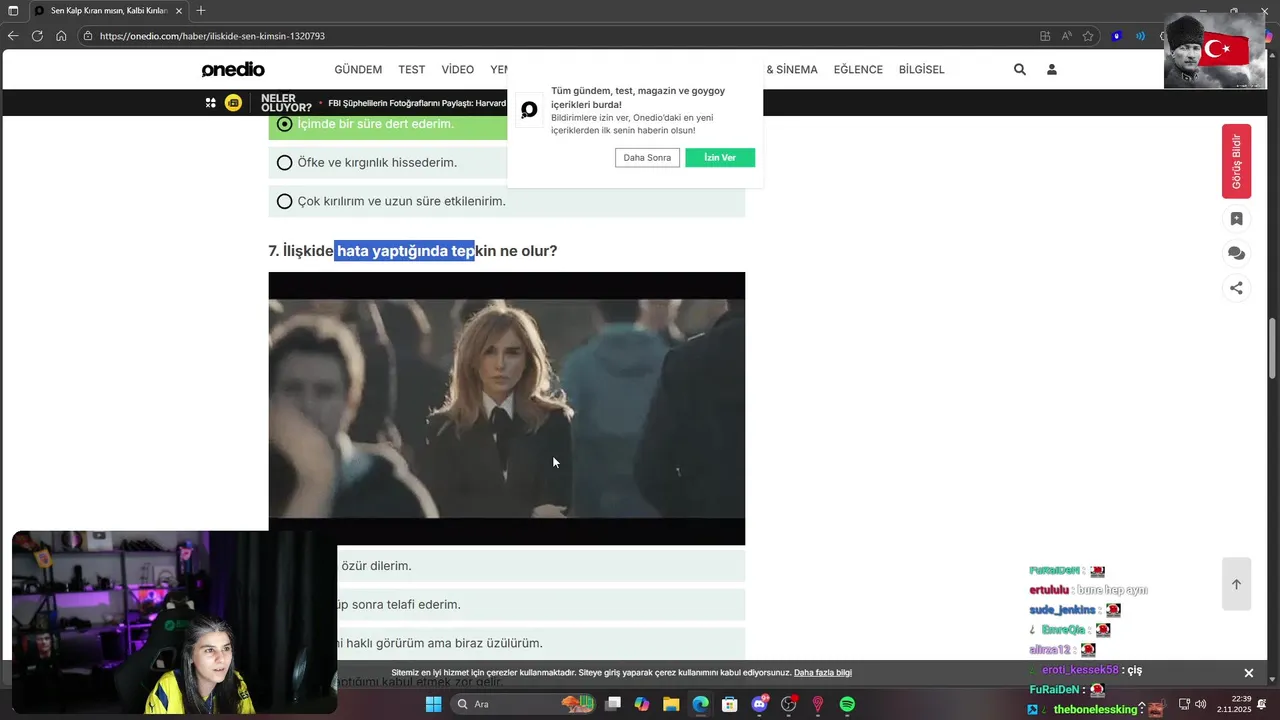
Task: Open FBI Şüphelilerin news ticker headline
Action: click(418, 103)
